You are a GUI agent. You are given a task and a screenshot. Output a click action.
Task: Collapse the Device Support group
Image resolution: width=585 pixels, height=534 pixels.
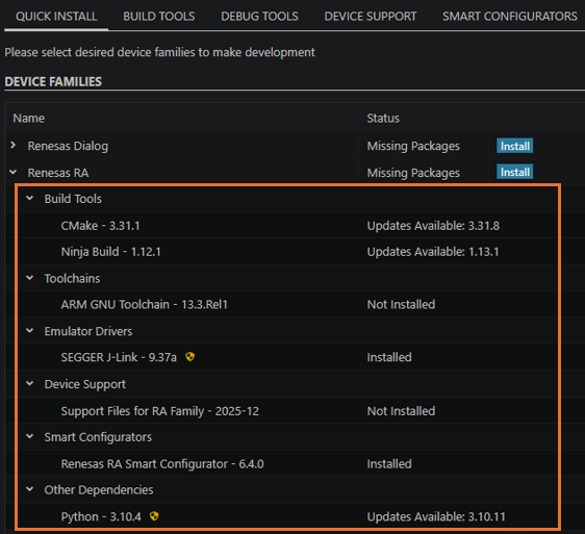click(30, 384)
